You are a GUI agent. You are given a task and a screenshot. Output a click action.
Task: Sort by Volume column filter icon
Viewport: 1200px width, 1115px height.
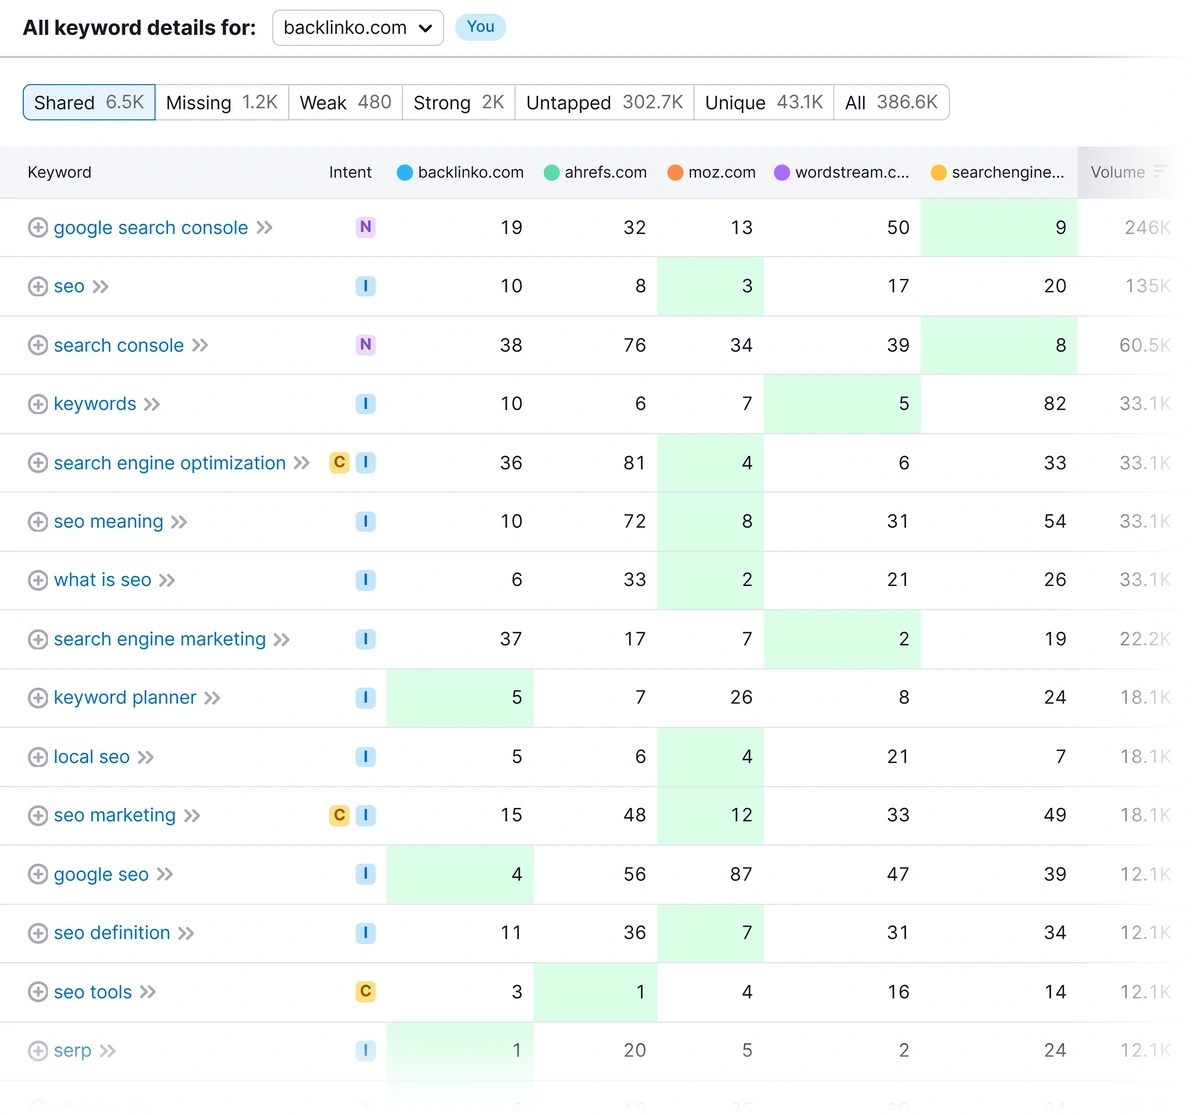pyautogui.click(x=1160, y=172)
